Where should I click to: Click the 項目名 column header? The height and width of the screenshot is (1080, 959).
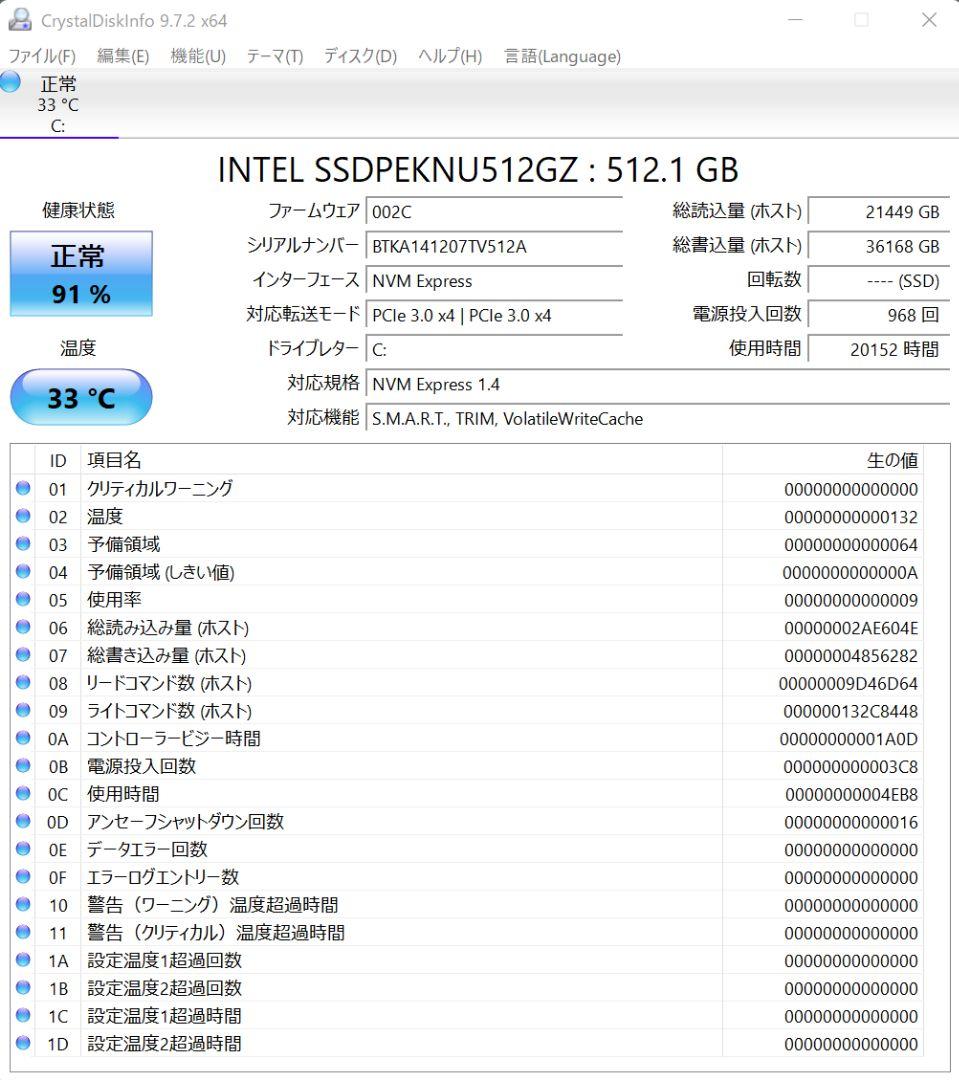(402, 461)
